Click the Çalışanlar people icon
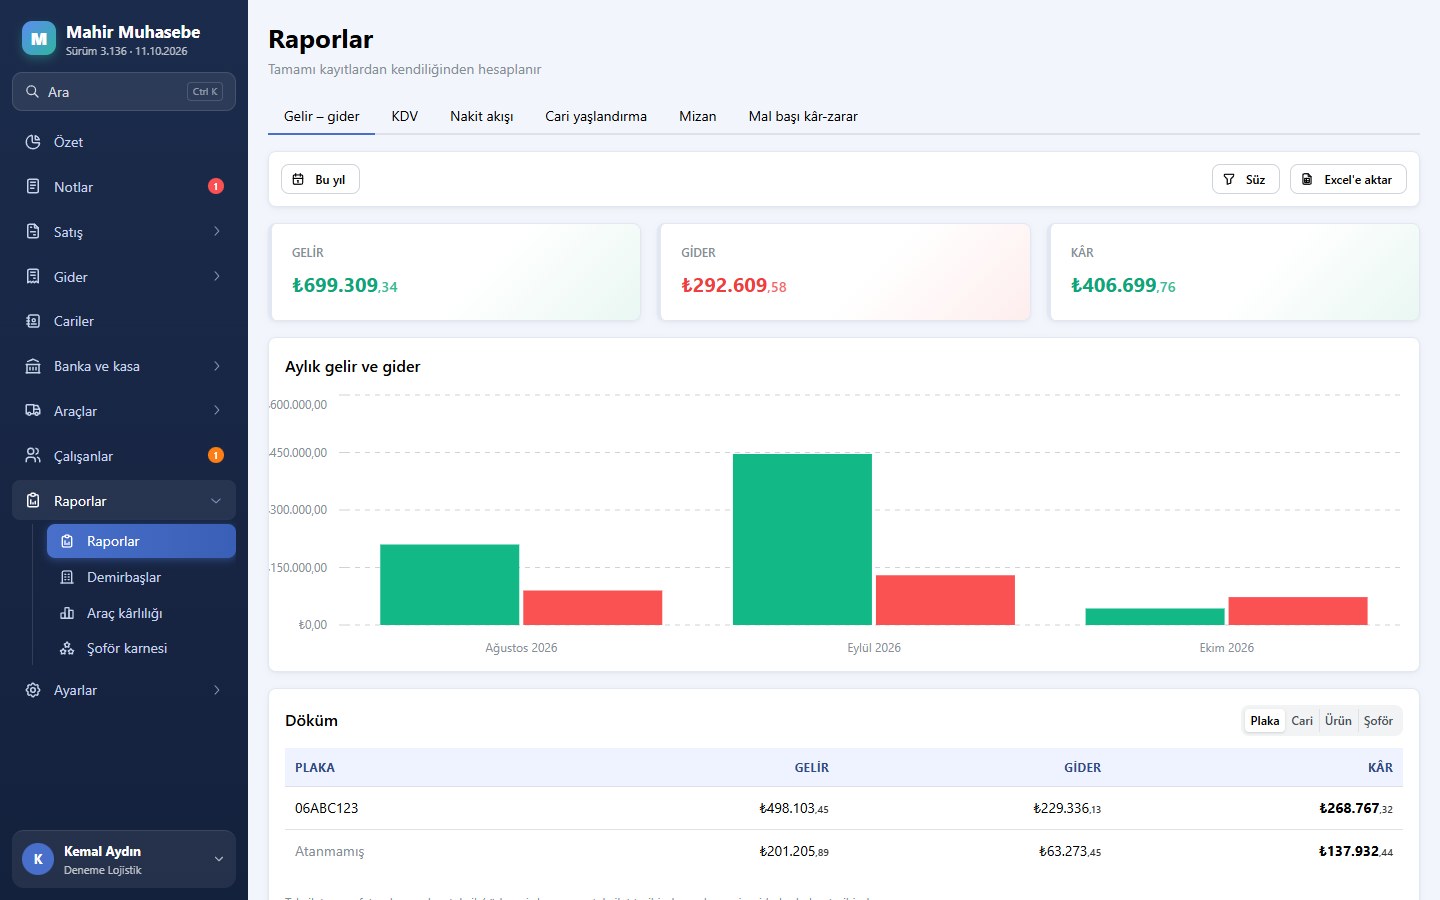 pos(33,456)
